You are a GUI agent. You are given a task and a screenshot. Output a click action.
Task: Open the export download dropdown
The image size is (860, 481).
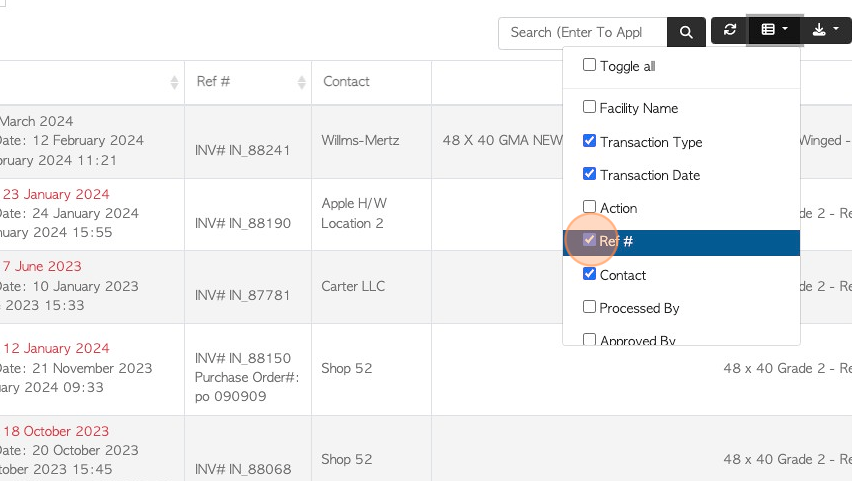click(825, 30)
